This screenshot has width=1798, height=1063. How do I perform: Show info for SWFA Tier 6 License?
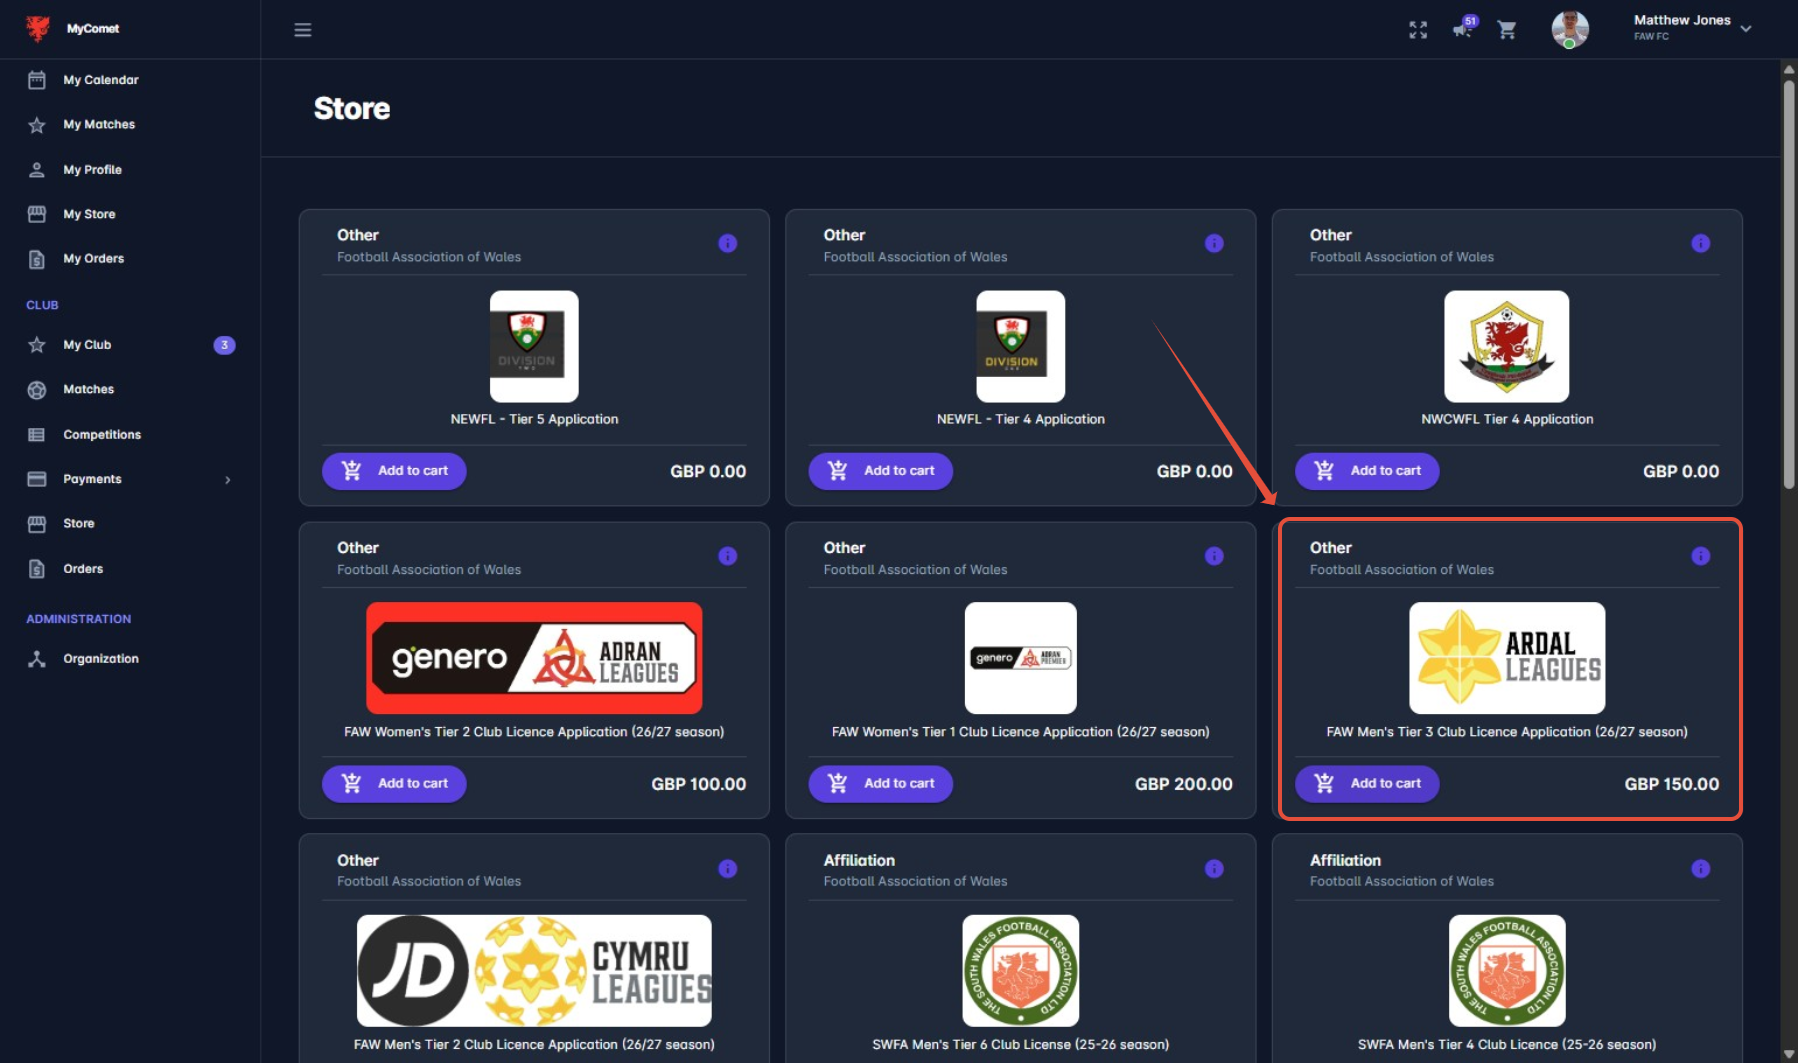1214,869
